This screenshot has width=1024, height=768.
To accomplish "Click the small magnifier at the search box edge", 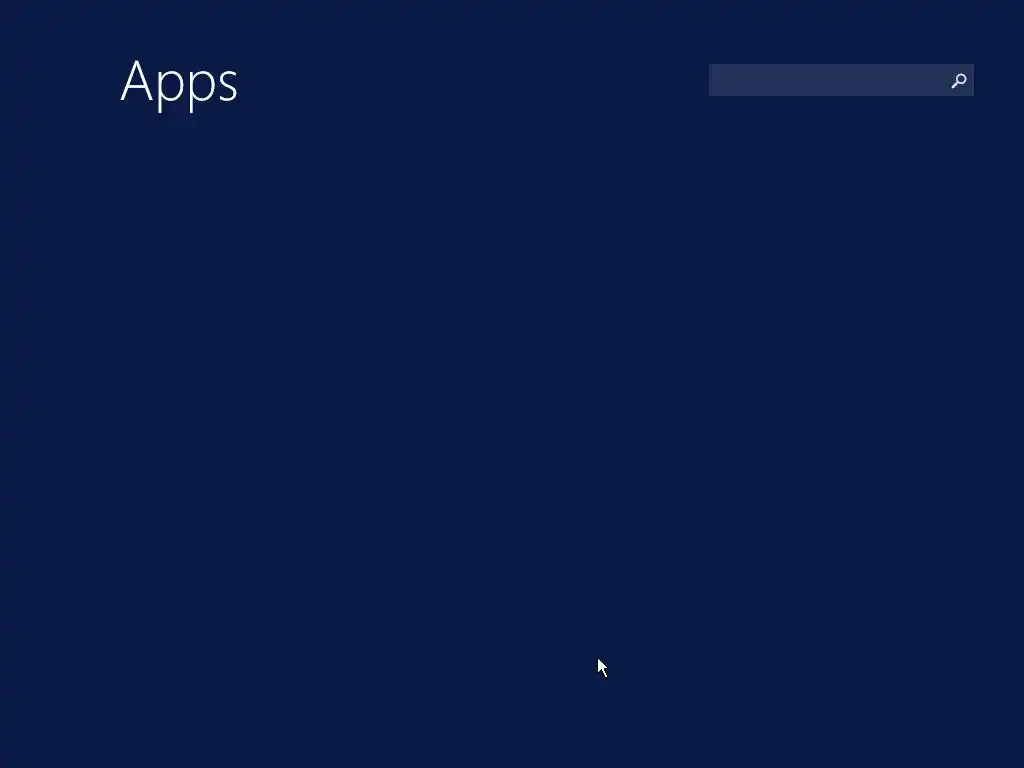I will (959, 80).
